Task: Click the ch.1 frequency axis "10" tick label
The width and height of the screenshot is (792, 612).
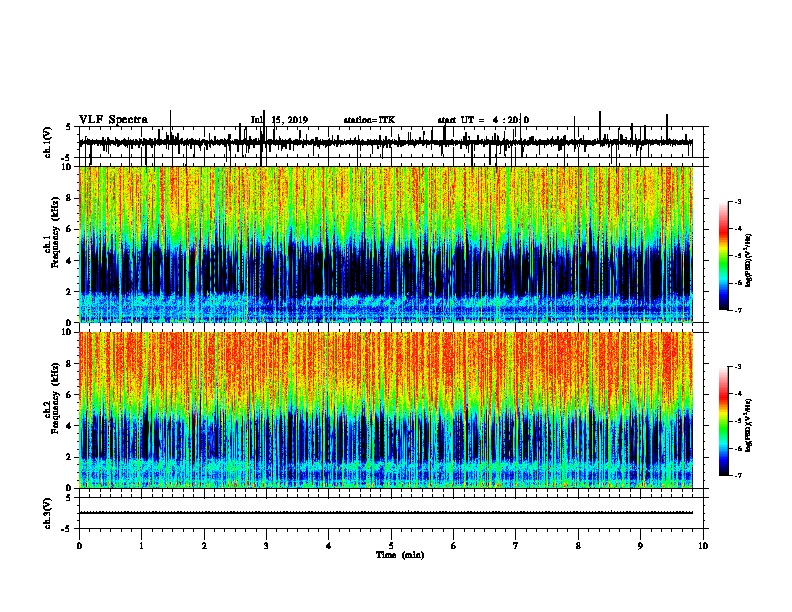Action: [66, 167]
